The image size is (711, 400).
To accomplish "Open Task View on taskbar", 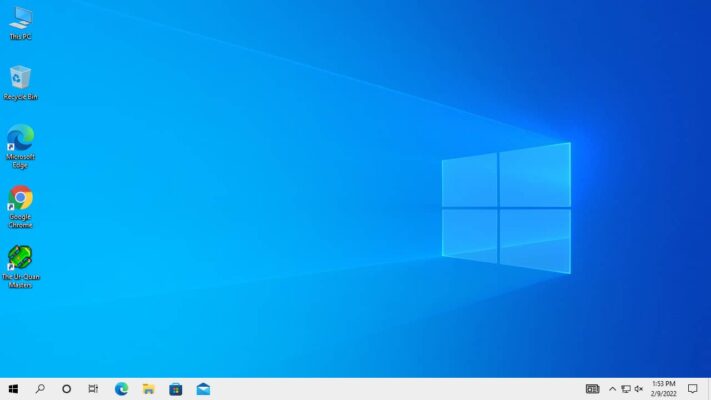I will point(93,389).
